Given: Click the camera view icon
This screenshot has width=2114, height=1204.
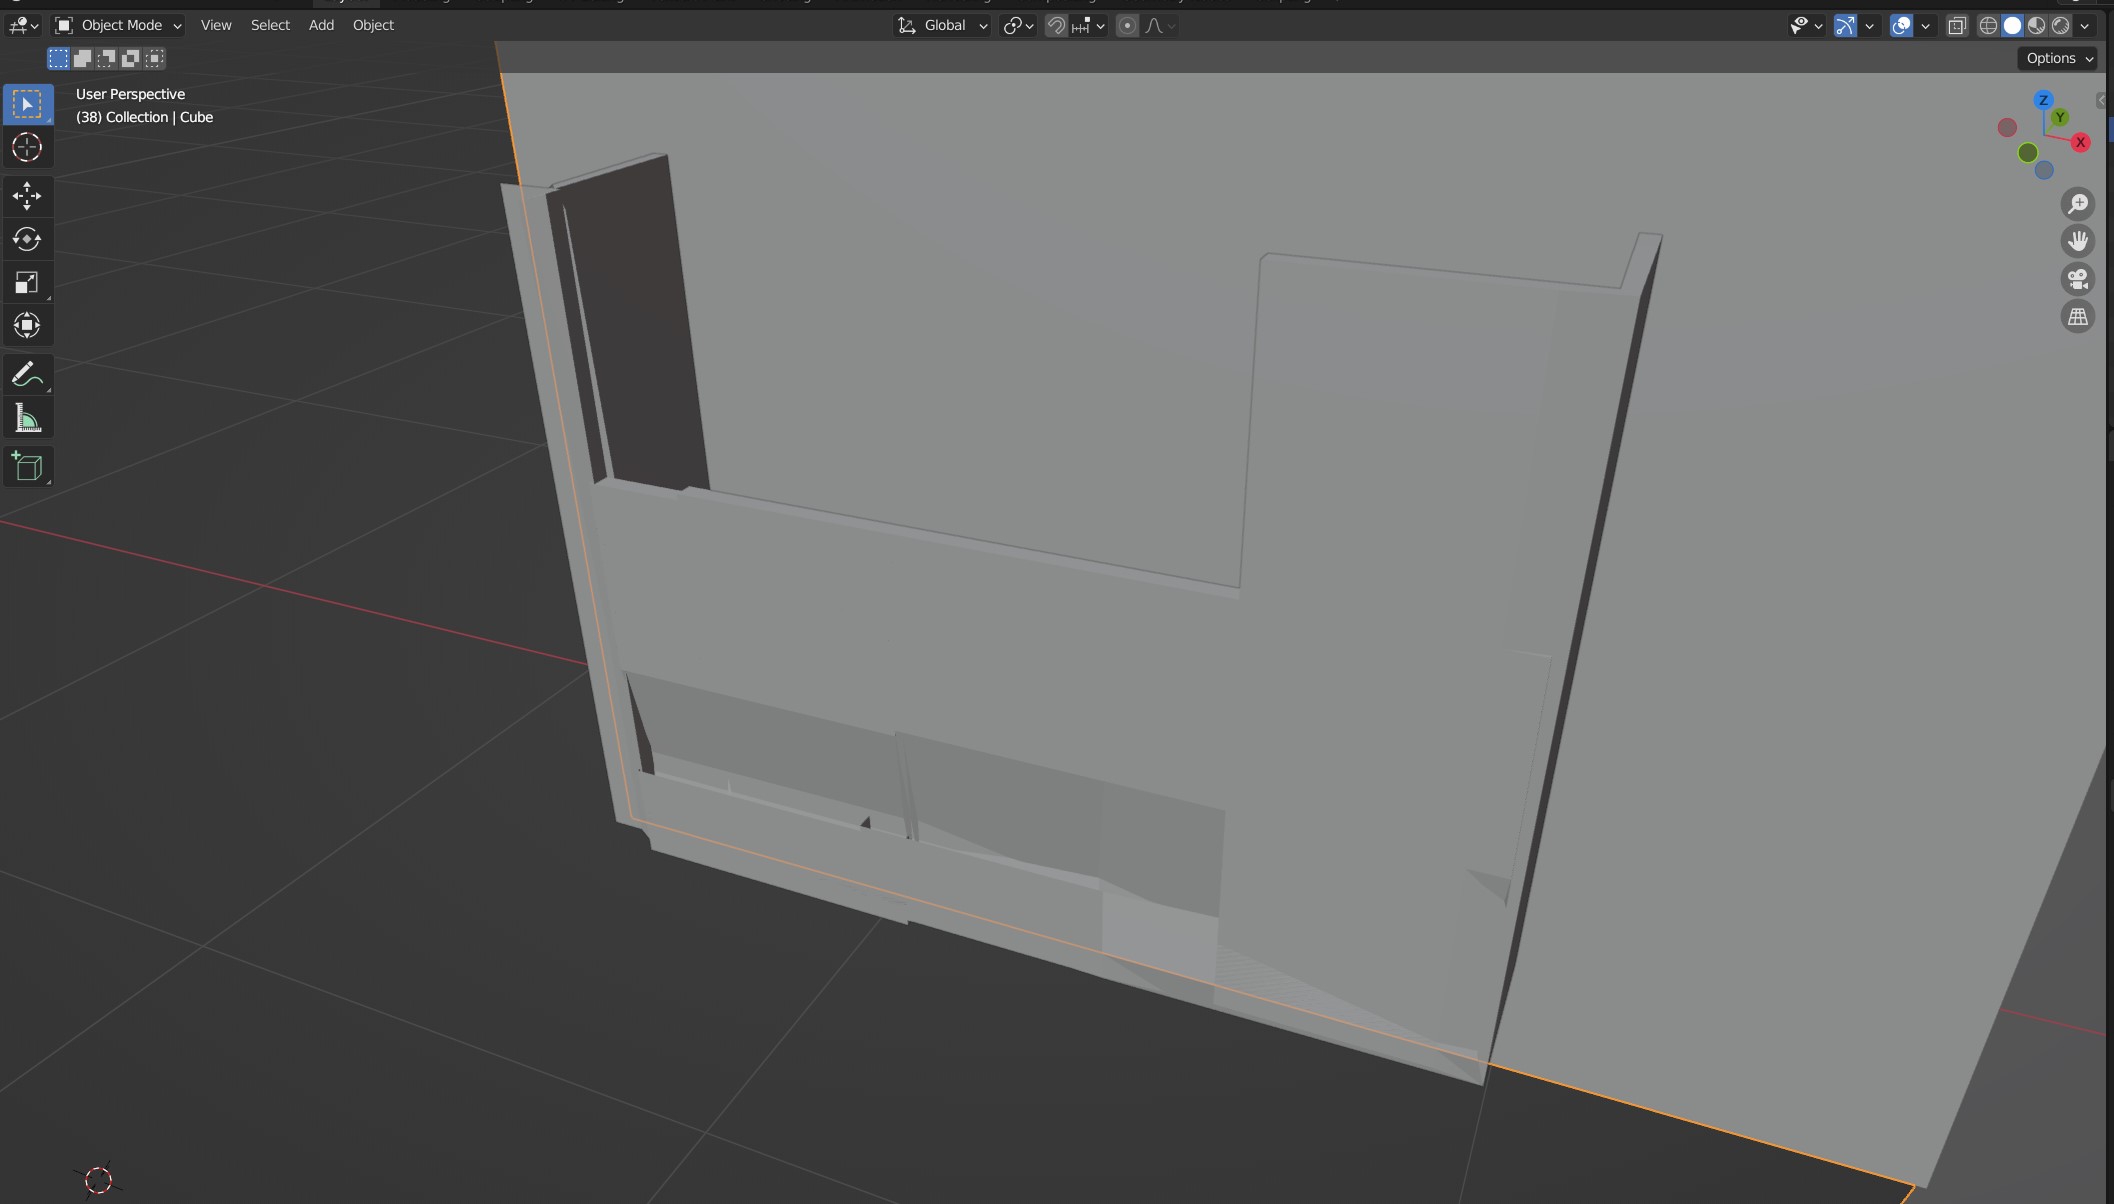Looking at the screenshot, I should point(2077,279).
